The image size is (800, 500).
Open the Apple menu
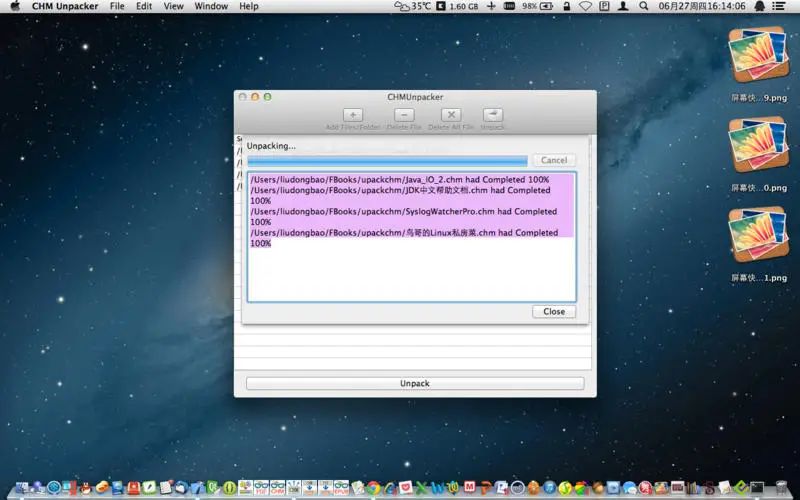(15, 6)
